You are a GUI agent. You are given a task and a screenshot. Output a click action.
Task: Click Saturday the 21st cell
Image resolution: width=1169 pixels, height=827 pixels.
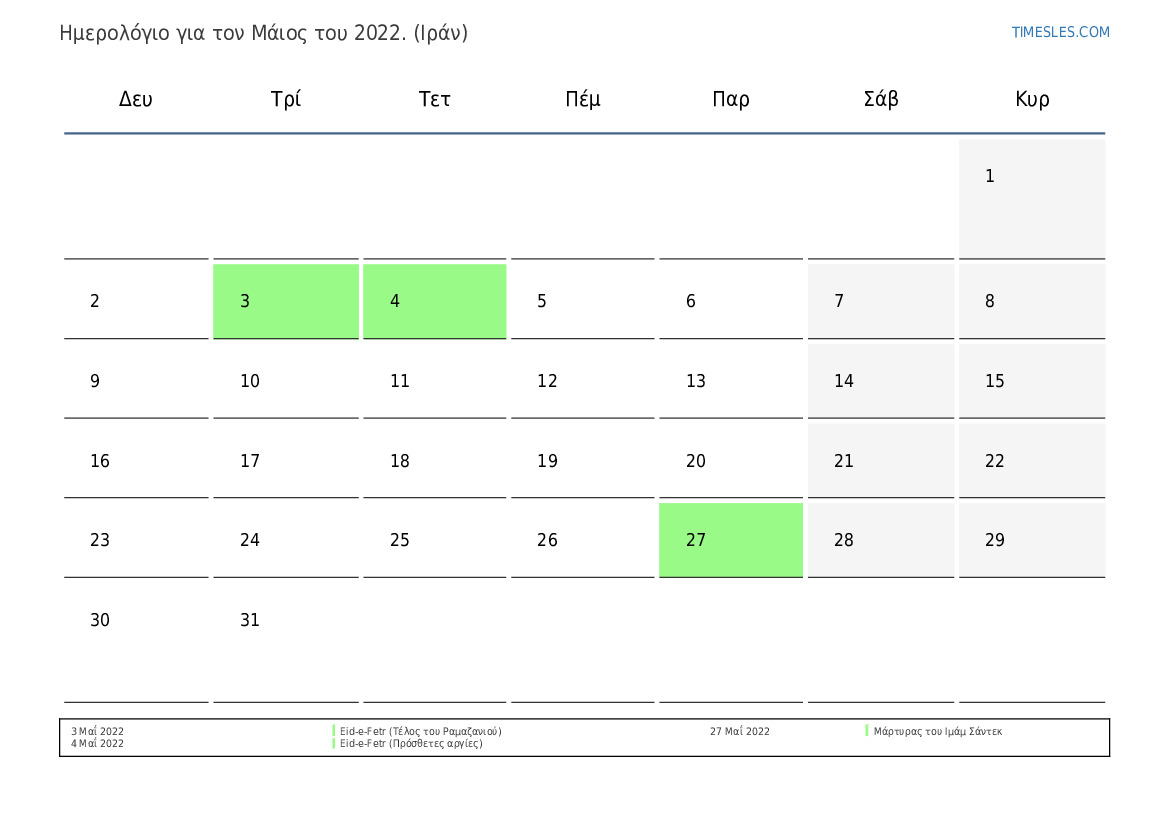click(881, 461)
